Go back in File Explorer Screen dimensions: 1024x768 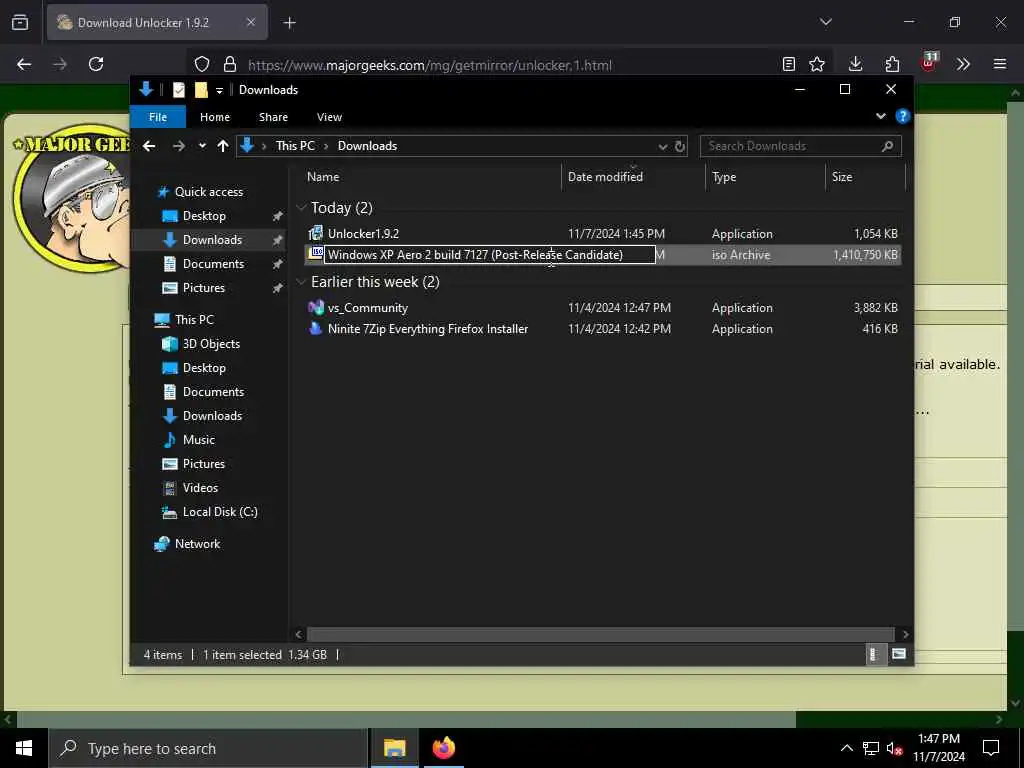(x=149, y=146)
